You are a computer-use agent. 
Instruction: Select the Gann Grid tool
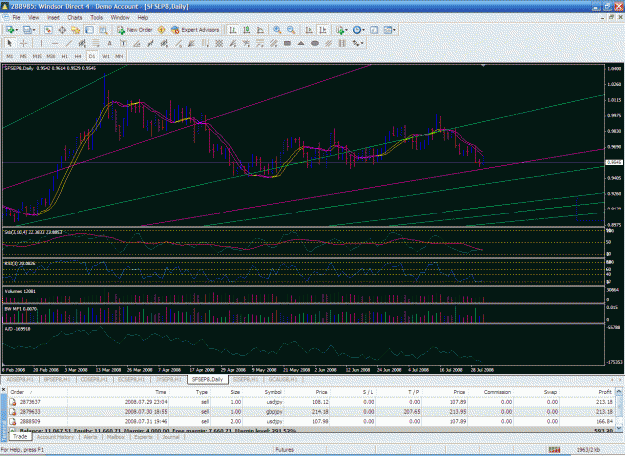click(219, 43)
